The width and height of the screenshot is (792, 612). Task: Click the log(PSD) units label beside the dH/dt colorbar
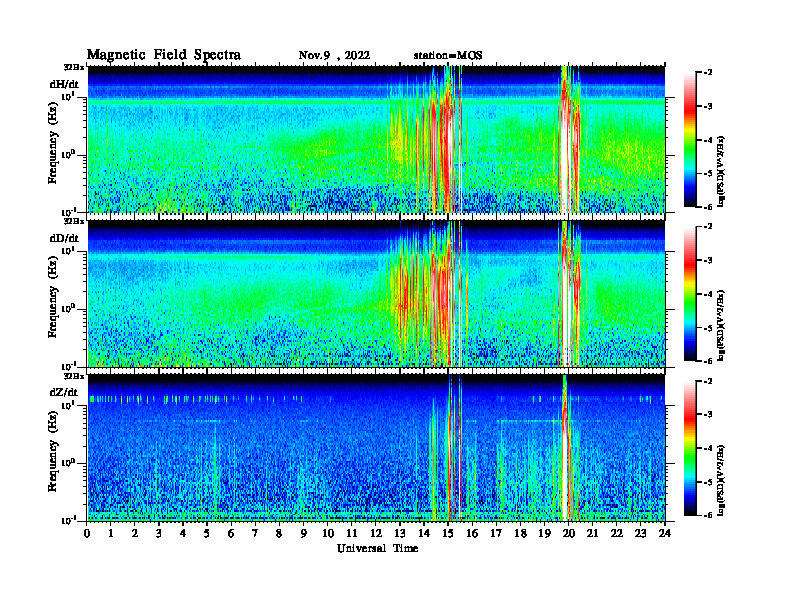pyautogui.click(x=721, y=171)
